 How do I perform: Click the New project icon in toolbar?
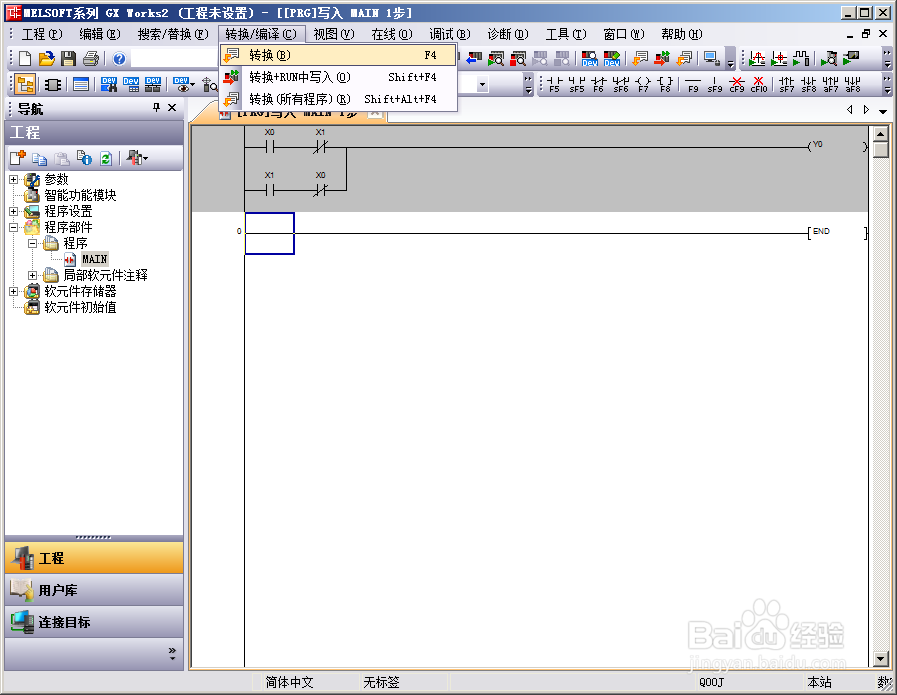(25, 58)
